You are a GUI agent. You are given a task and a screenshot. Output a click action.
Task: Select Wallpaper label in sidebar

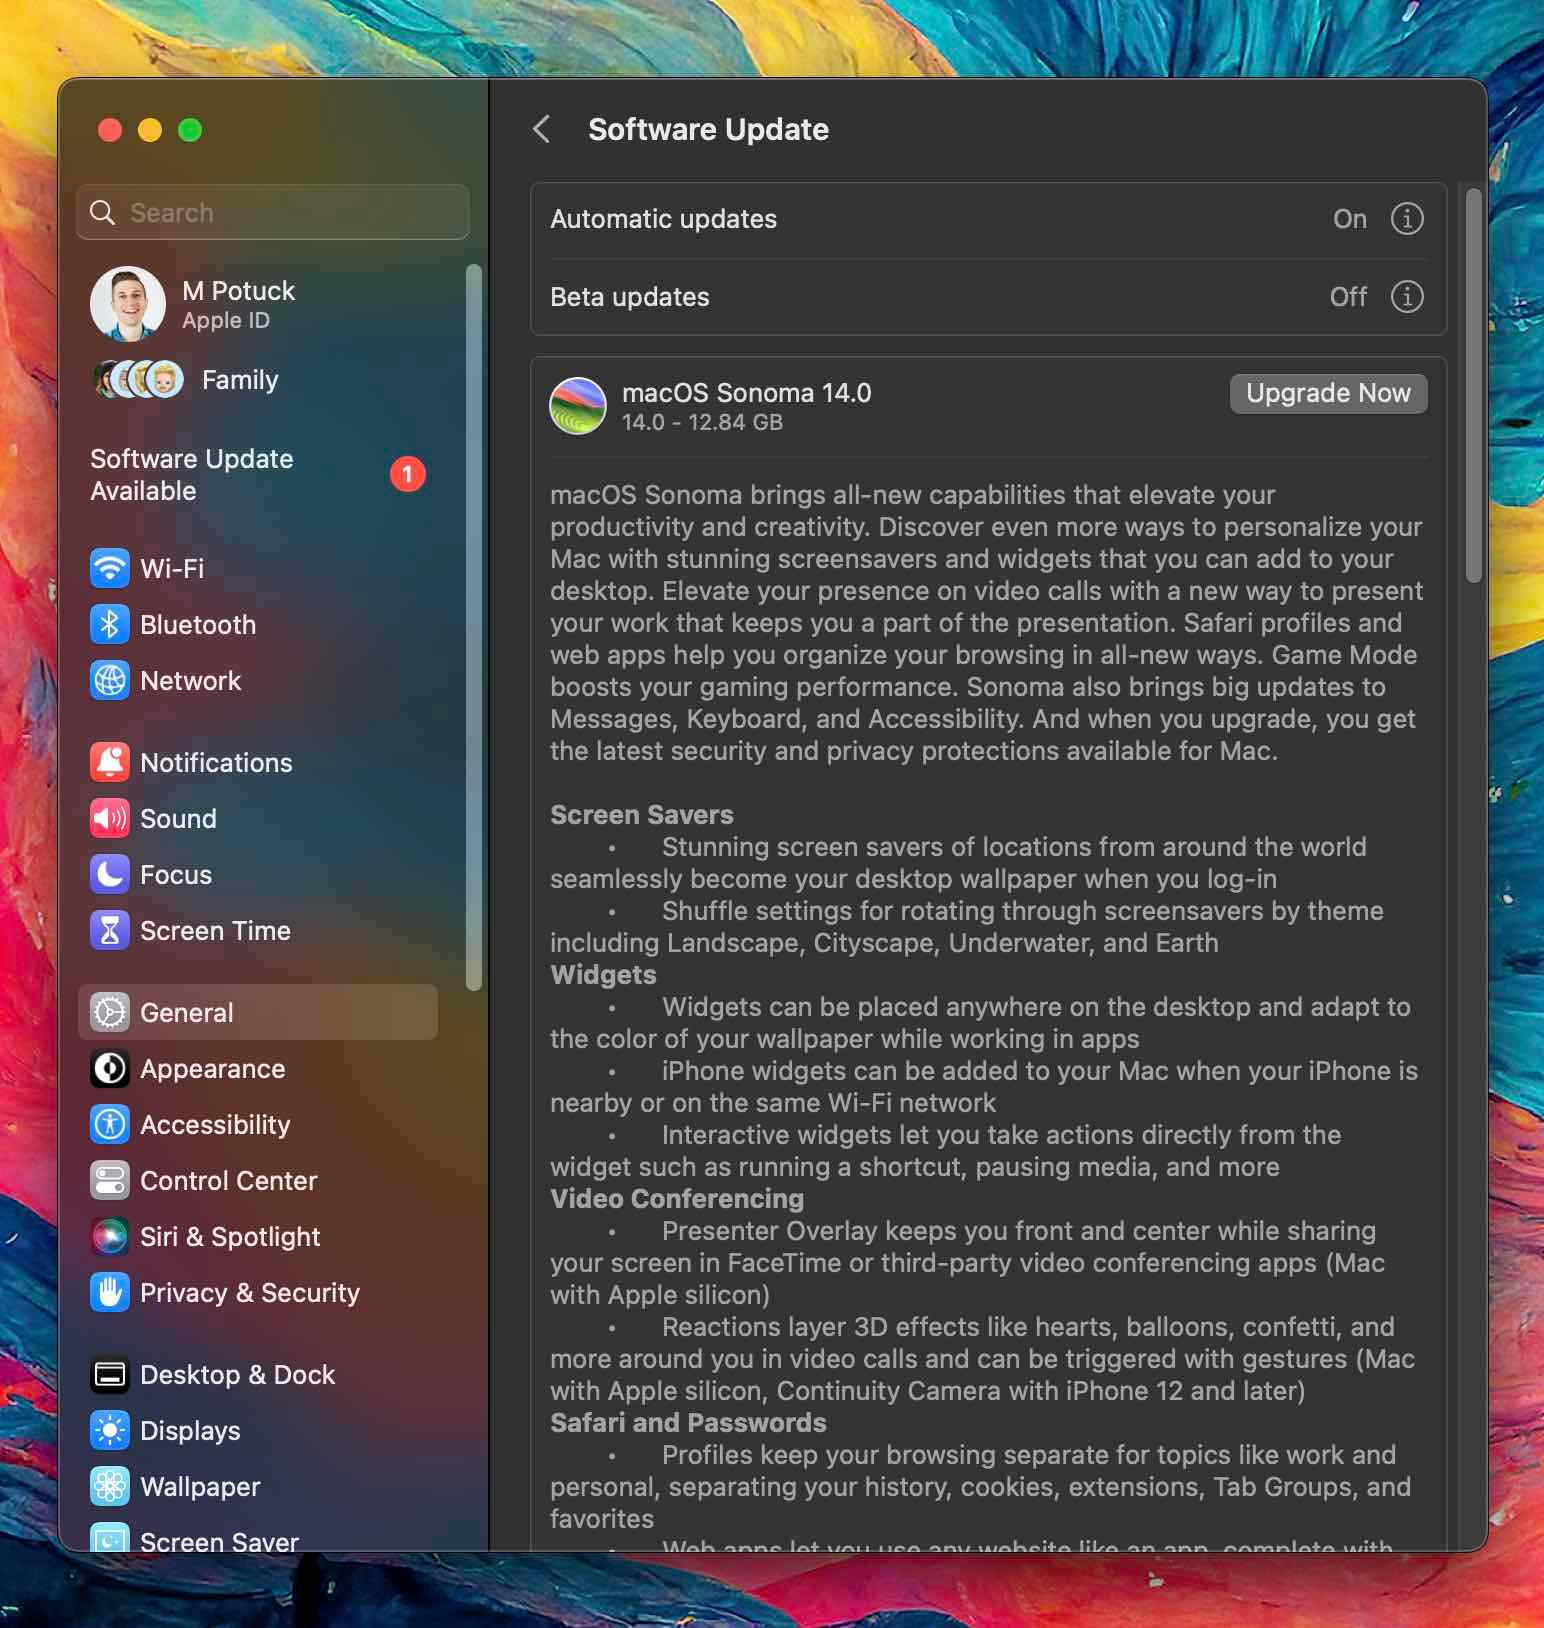pos(200,1486)
